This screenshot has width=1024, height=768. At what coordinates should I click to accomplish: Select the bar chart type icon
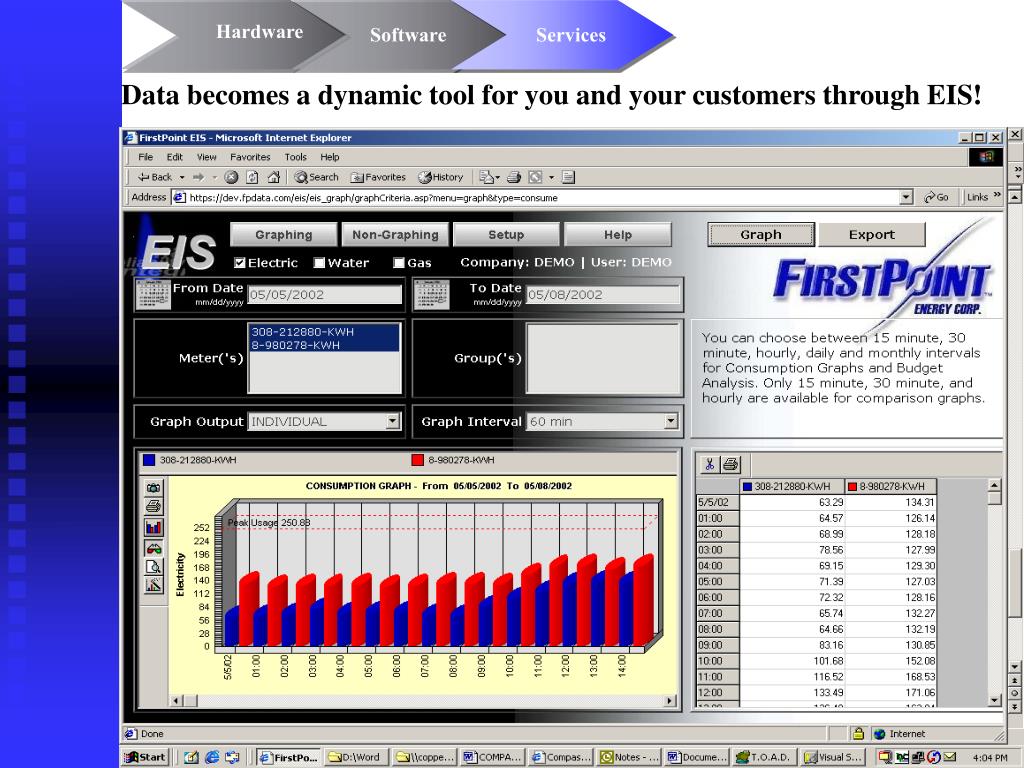pos(153,526)
